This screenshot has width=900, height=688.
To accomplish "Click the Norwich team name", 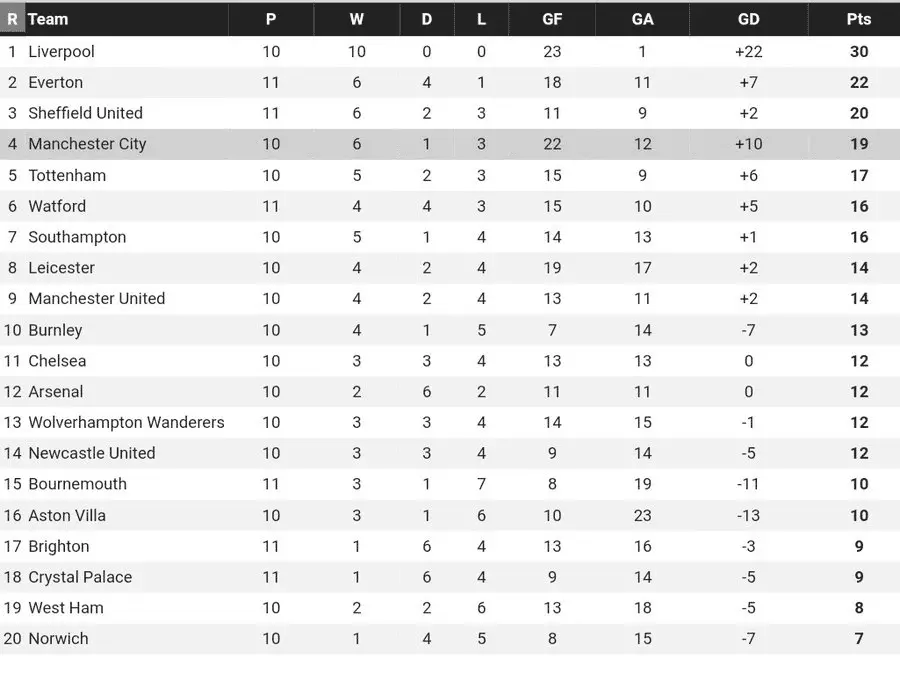I will pos(58,639).
